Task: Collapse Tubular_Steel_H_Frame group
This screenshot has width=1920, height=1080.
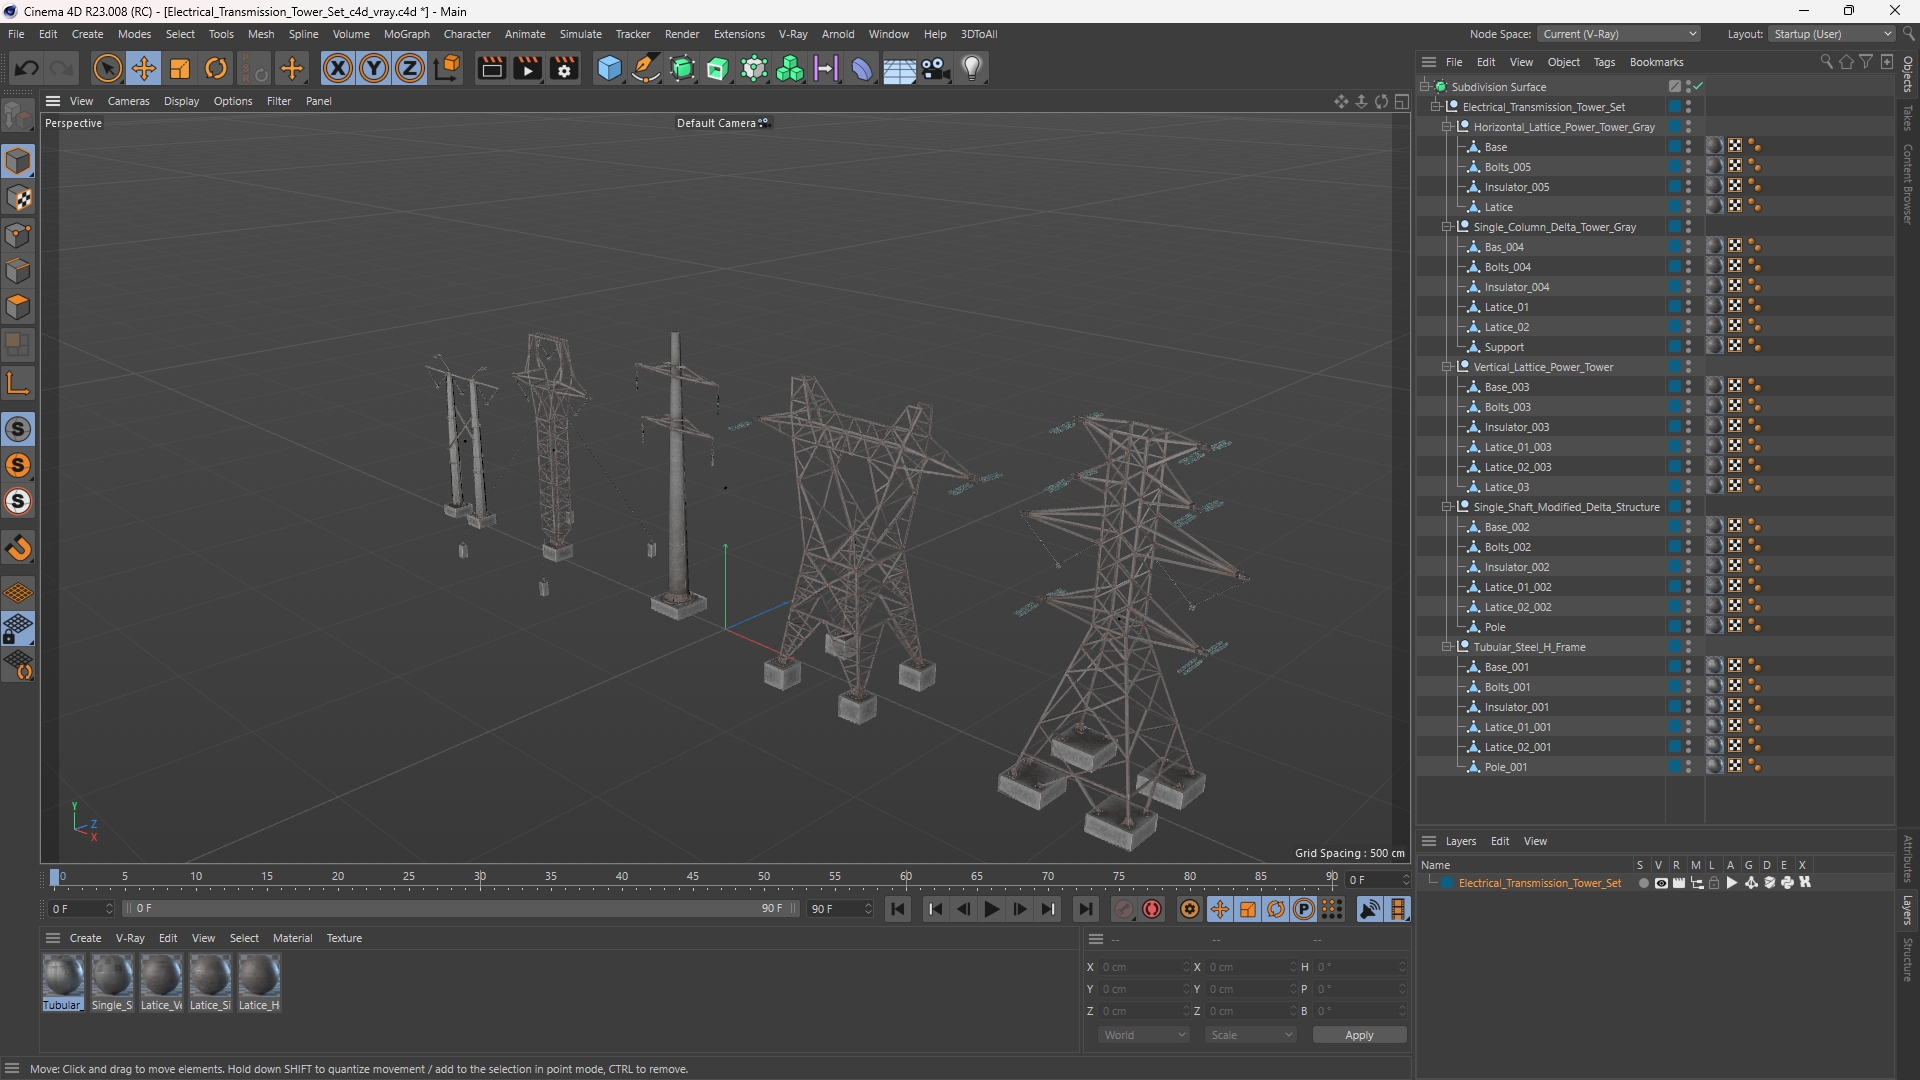Action: [x=1447, y=647]
